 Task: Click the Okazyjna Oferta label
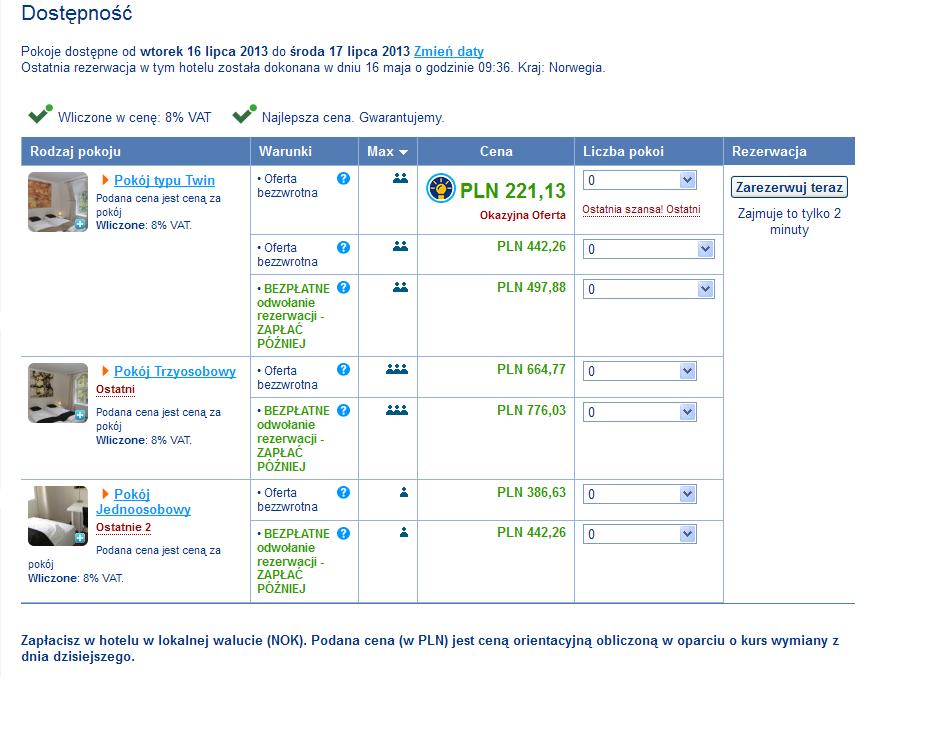(x=522, y=215)
